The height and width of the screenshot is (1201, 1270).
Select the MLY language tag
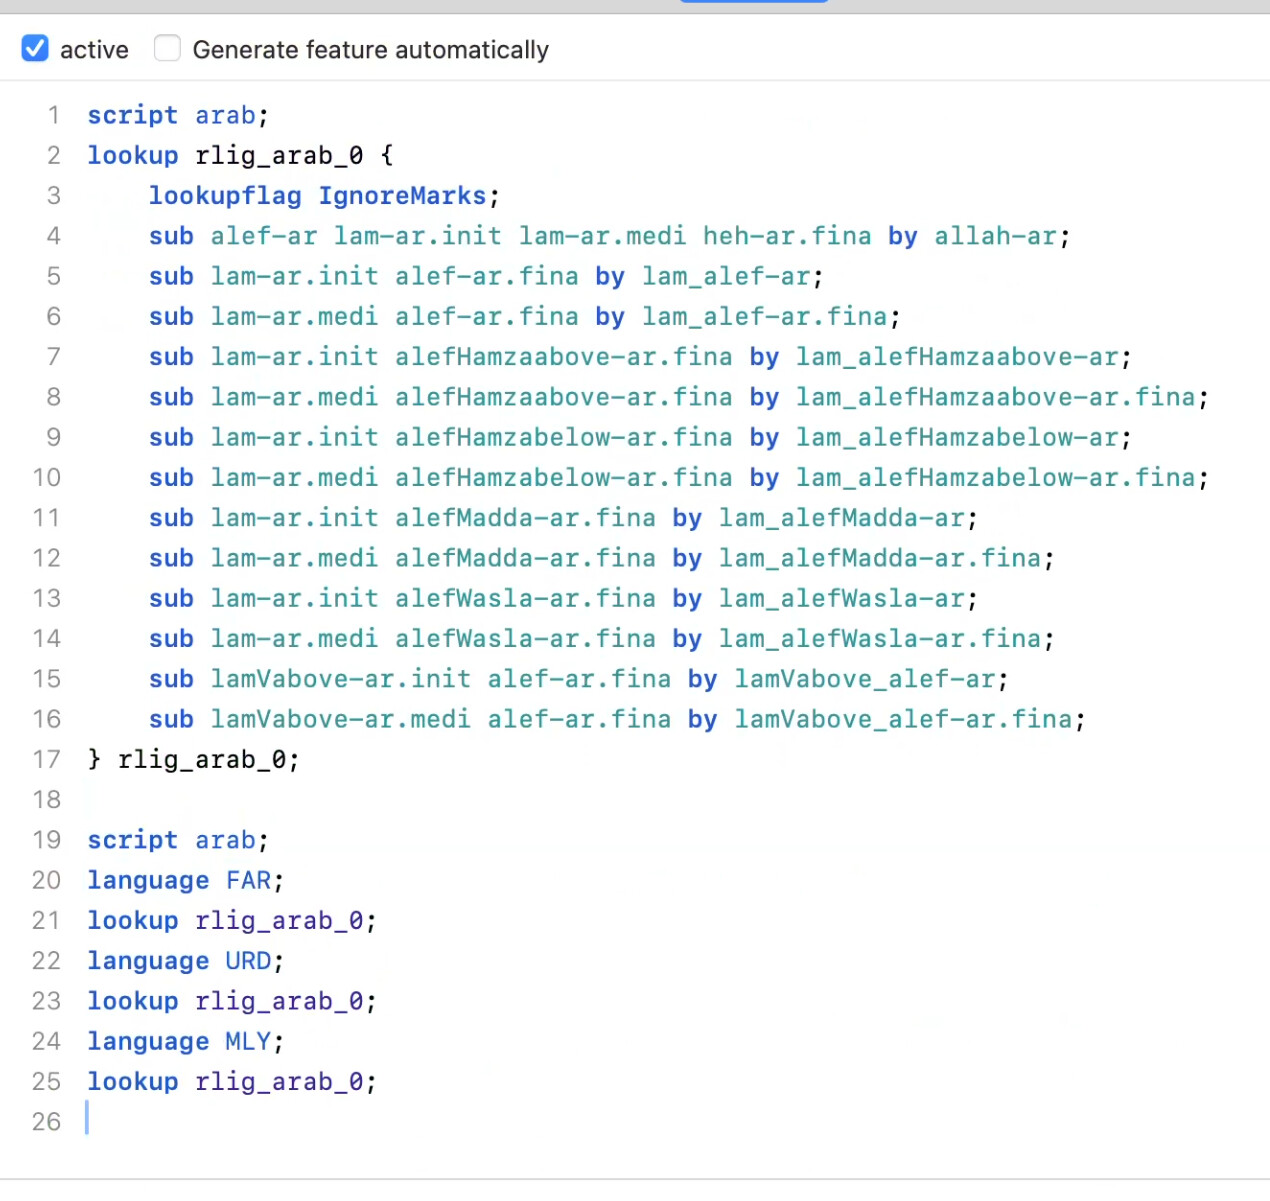(248, 1041)
